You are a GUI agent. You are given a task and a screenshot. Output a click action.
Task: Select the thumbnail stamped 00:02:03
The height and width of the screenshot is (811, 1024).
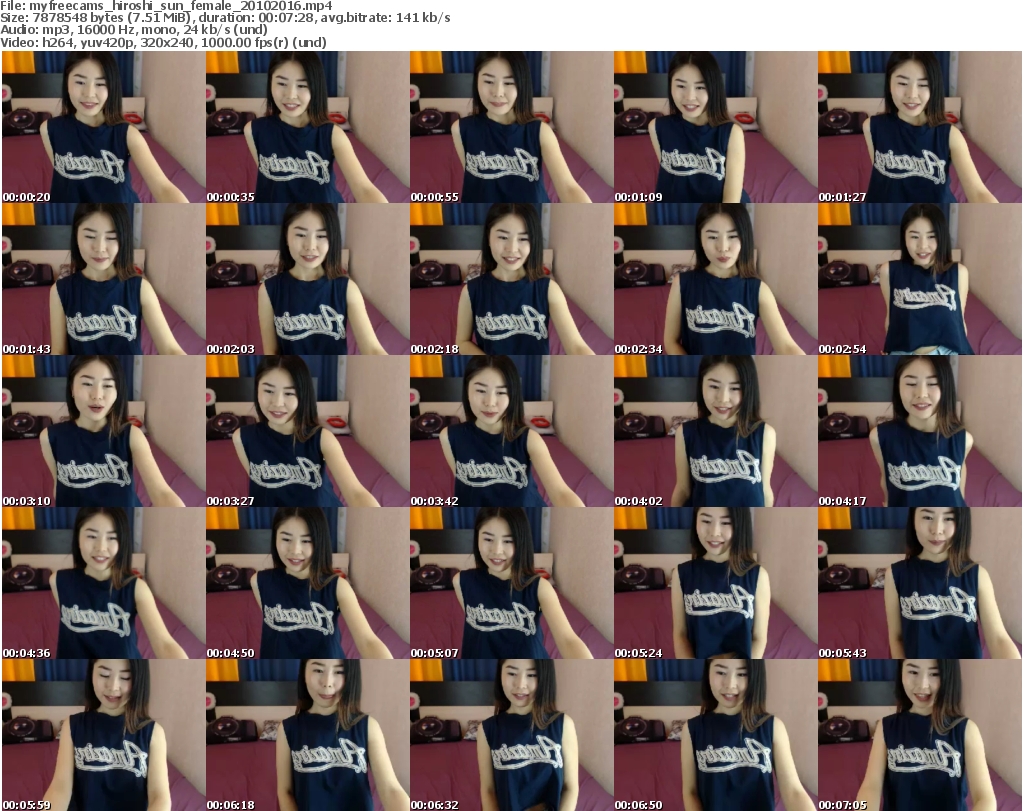click(308, 279)
